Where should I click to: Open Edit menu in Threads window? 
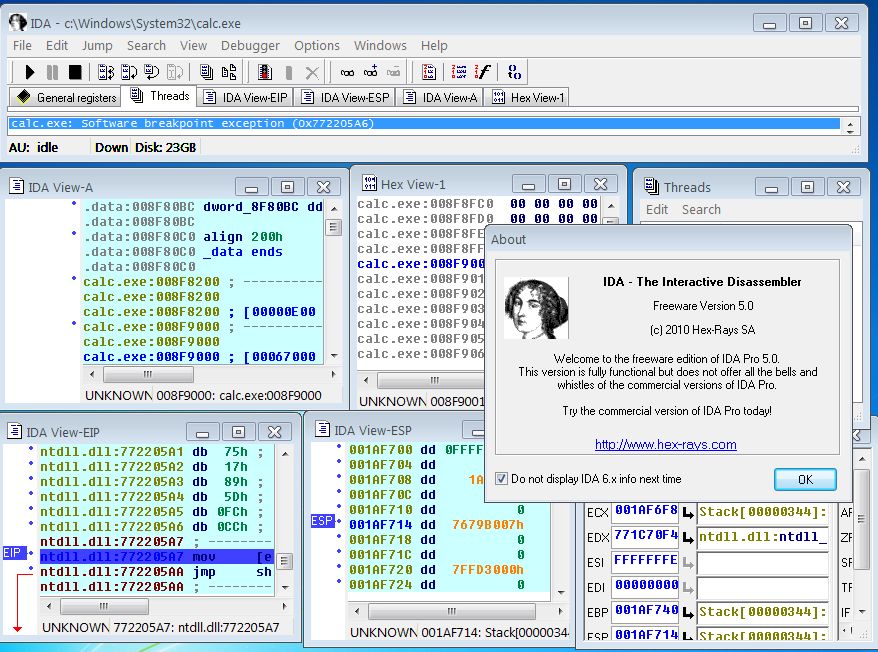coord(657,209)
